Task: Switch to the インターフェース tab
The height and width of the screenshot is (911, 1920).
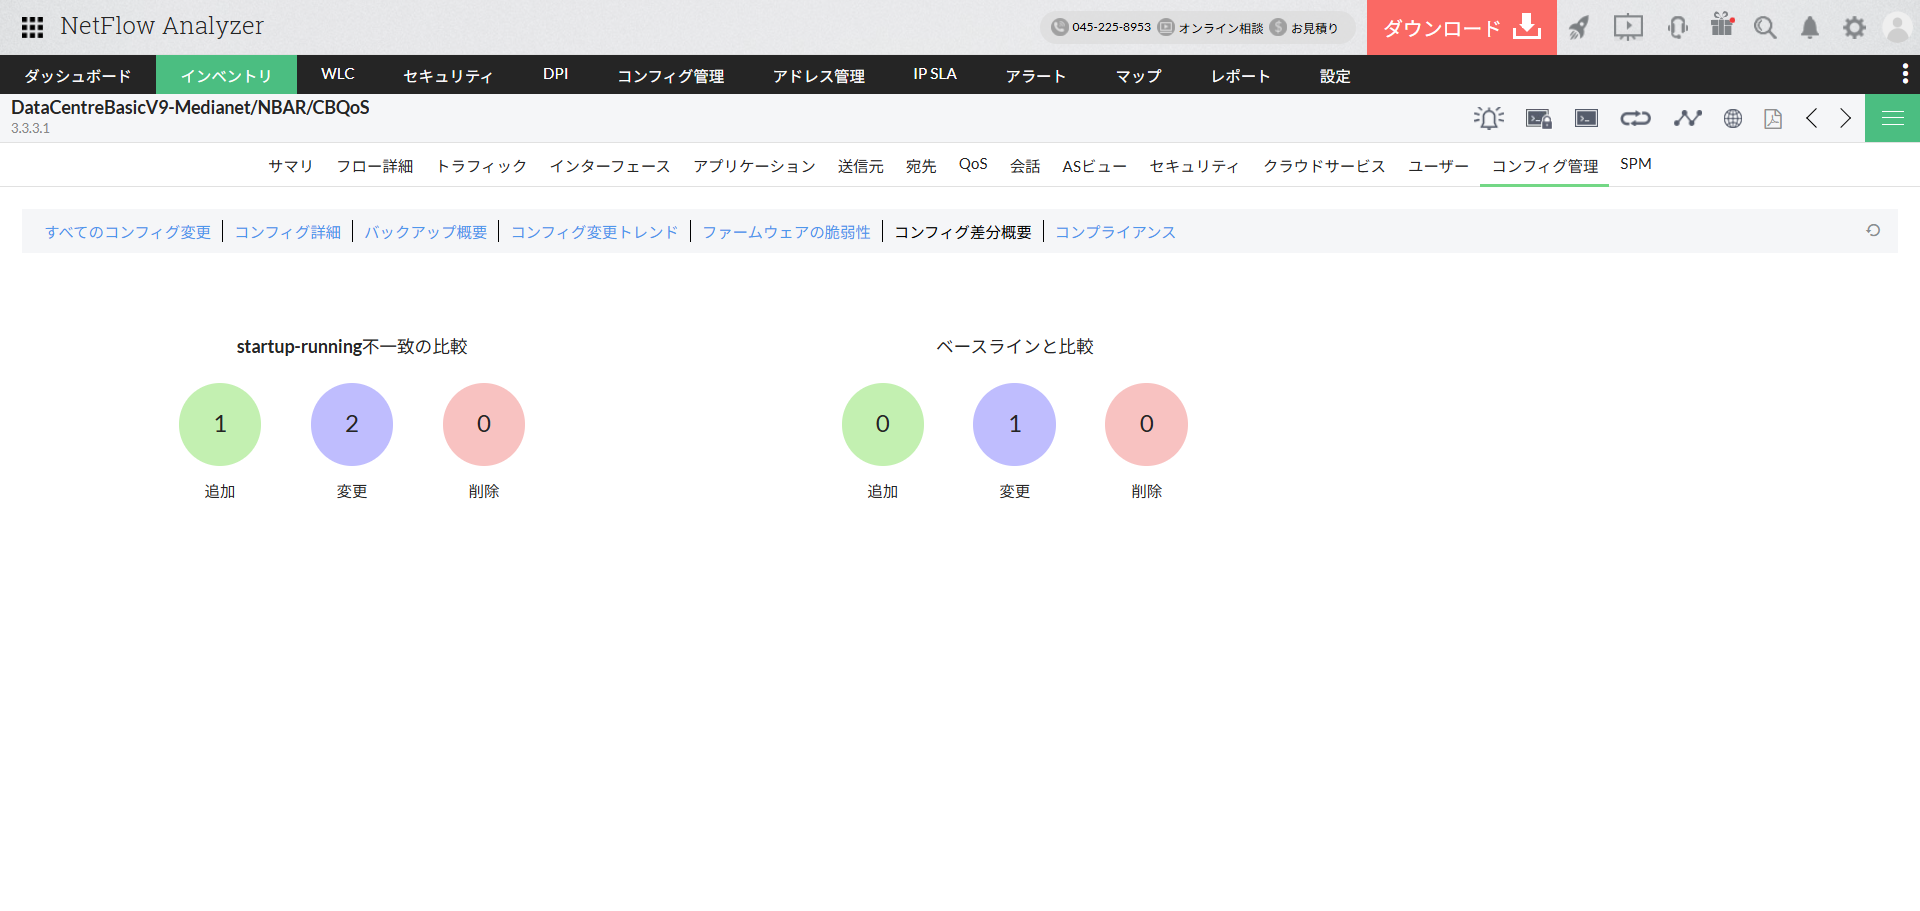Action: 609,166
